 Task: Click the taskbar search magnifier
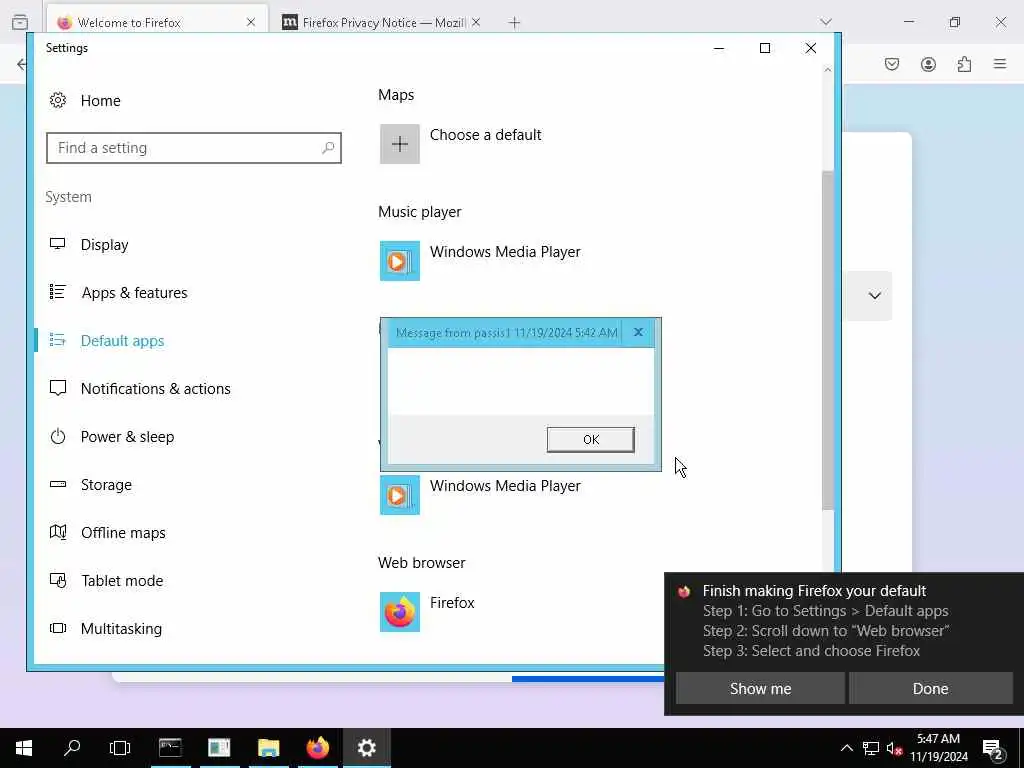[72, 748]
